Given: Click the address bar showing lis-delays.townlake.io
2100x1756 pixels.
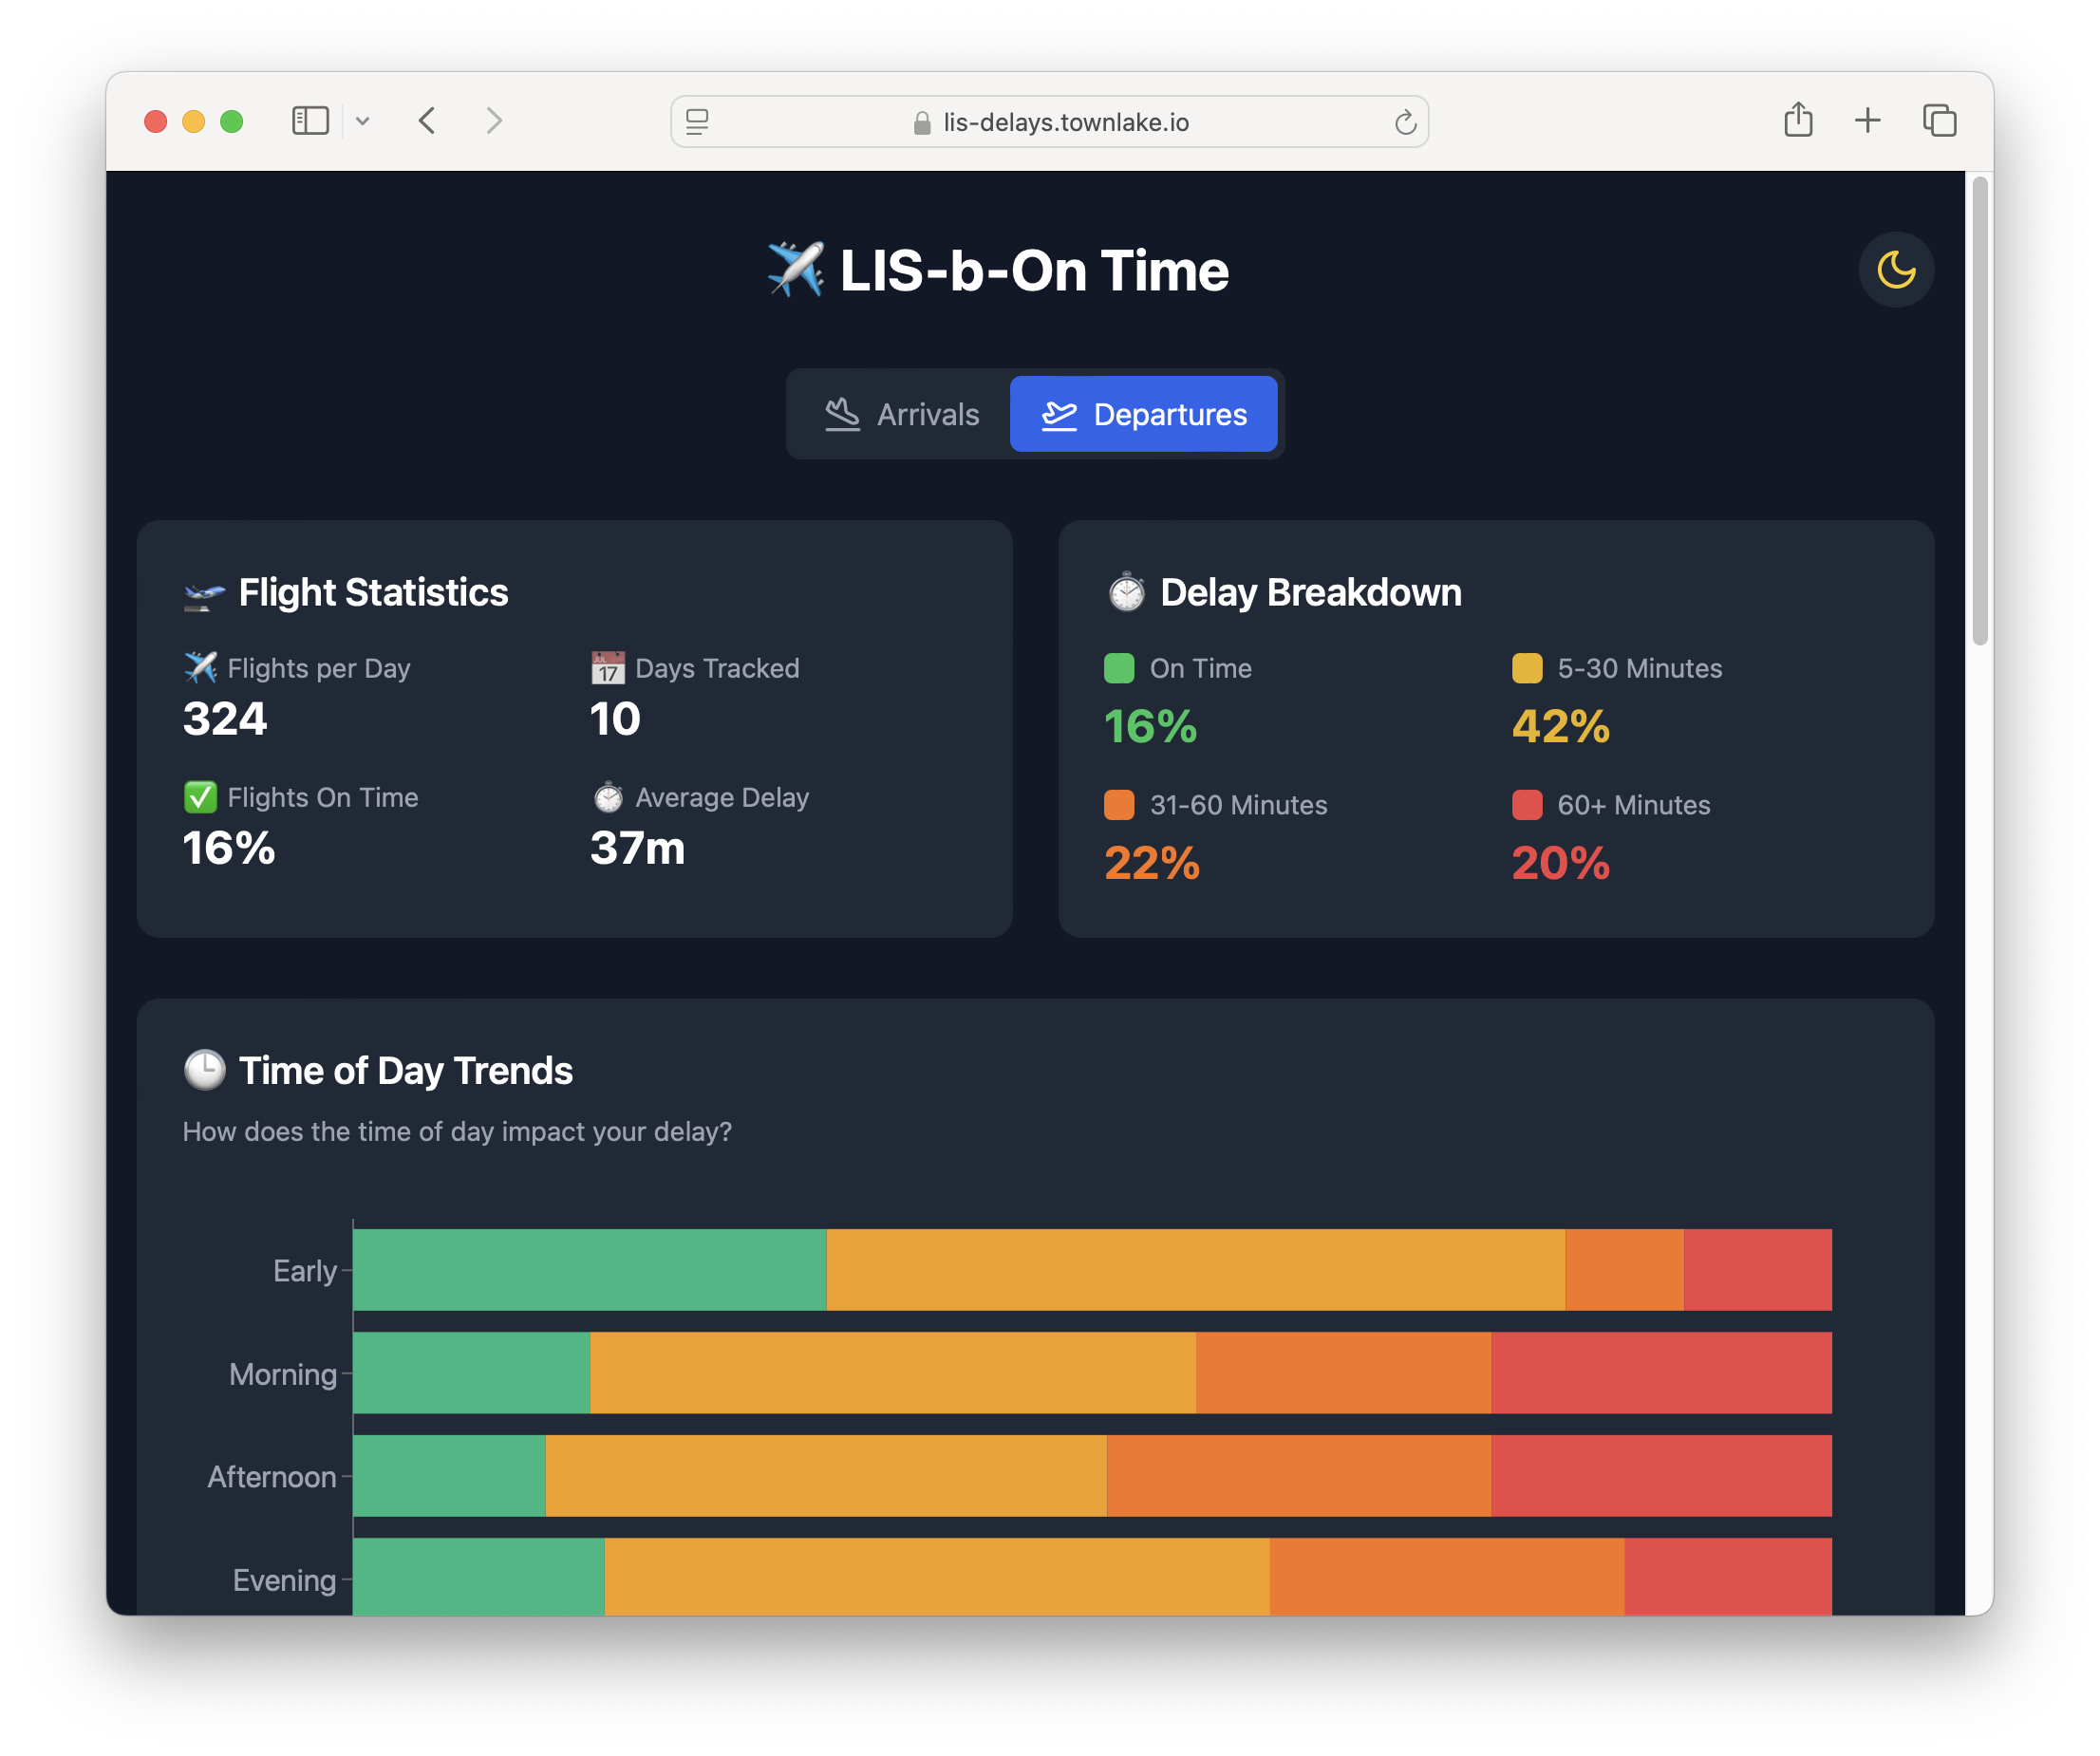Looking at the screenshot, I should tap(1049, 122).
